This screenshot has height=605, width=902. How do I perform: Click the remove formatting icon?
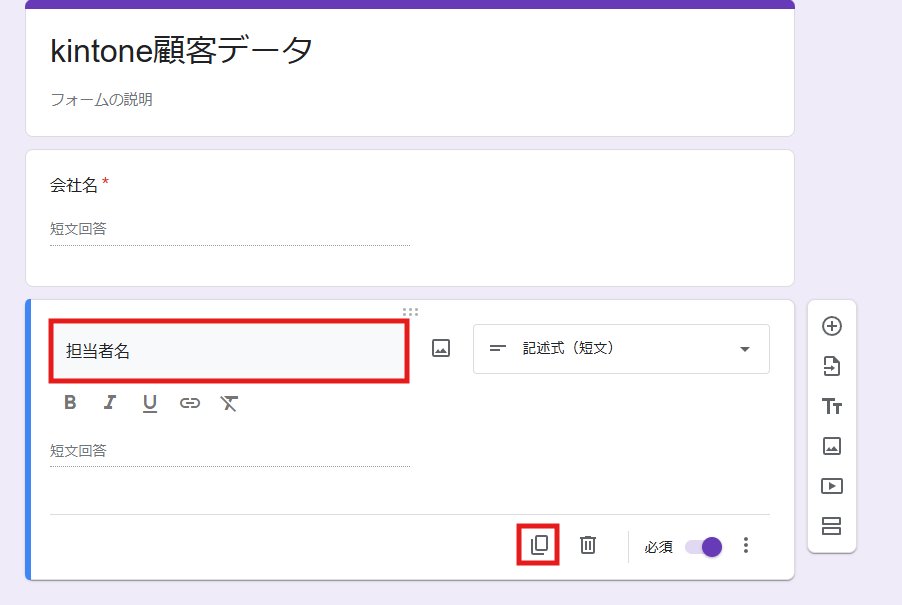click(229, 403)
